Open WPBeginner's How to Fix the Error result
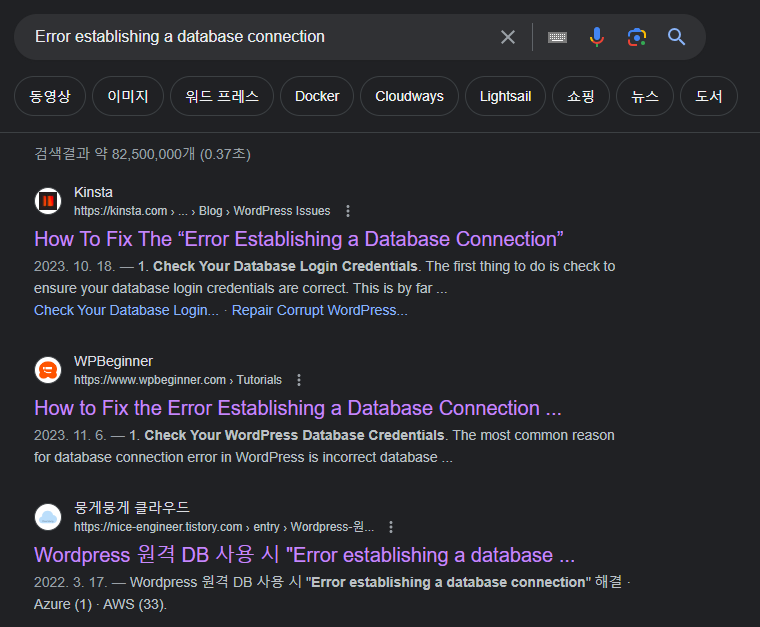This screenshot has height=627, width=760. pyautogui.click(x=298, y=408)
